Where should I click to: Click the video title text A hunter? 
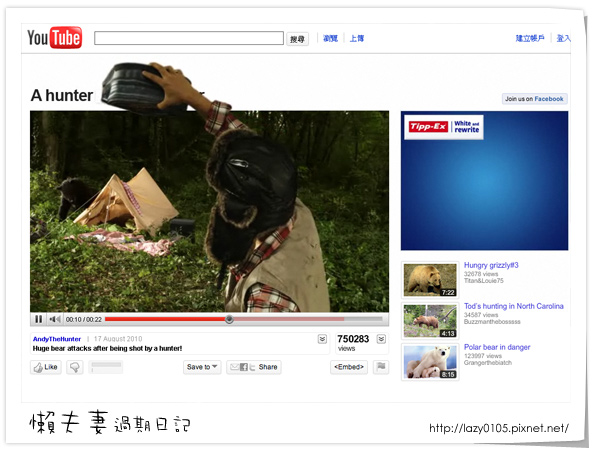coord(62,95)
